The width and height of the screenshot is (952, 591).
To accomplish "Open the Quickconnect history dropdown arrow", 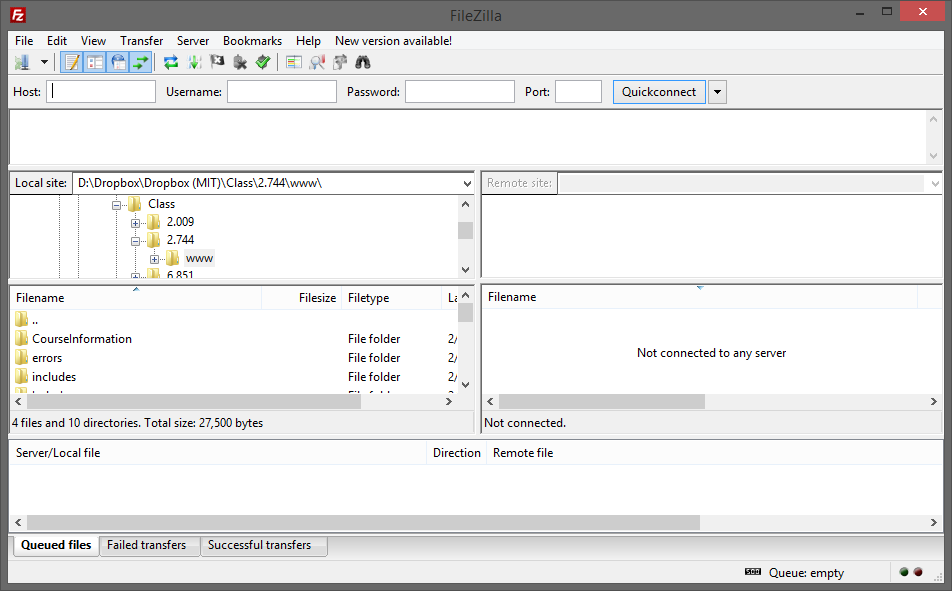I will point(717,92).
